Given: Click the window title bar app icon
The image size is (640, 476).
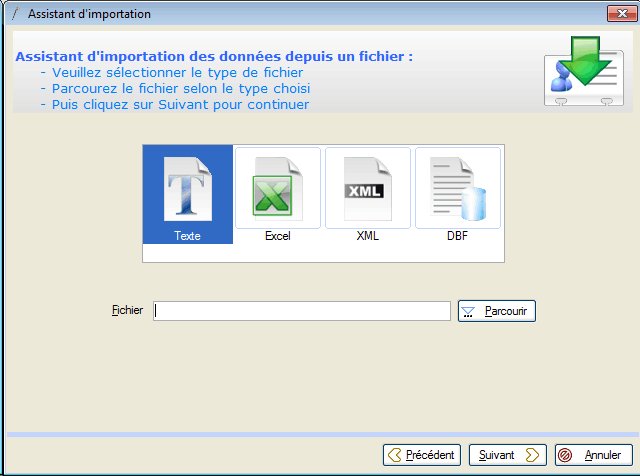Looking at the screenshot, I should [x=16, y=13].
